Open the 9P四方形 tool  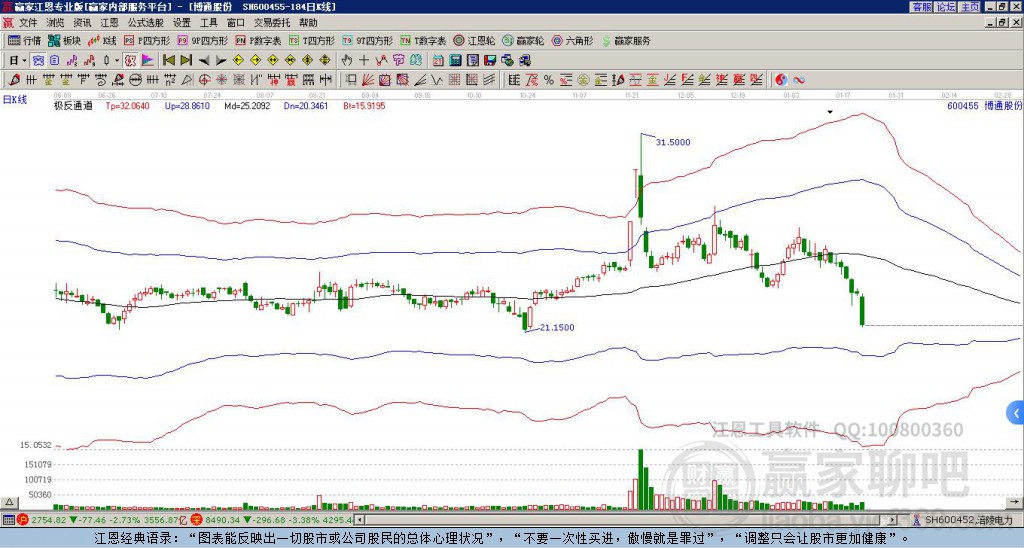202,40
